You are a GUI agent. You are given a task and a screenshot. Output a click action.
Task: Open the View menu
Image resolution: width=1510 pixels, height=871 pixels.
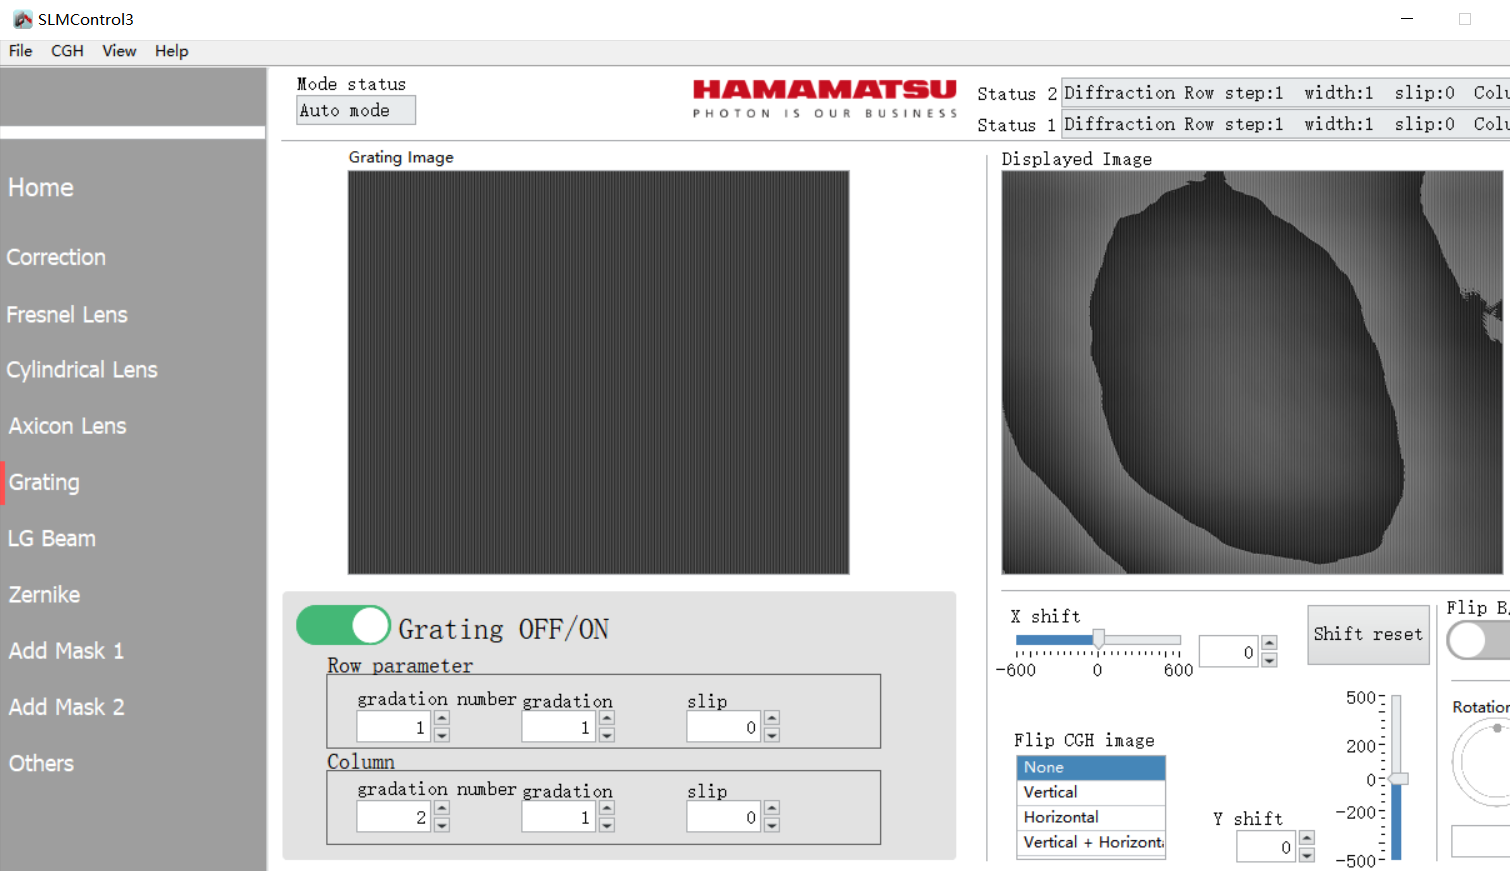pos(119,51)
